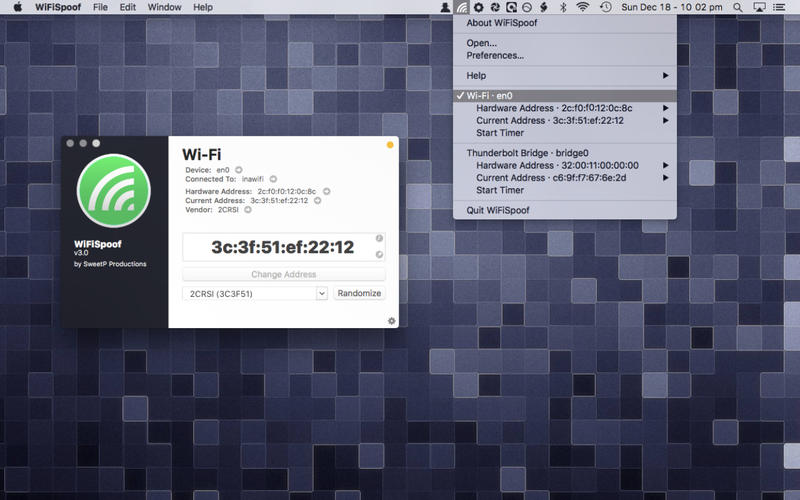Click the round icon next to Device en0

click(238, 170)
